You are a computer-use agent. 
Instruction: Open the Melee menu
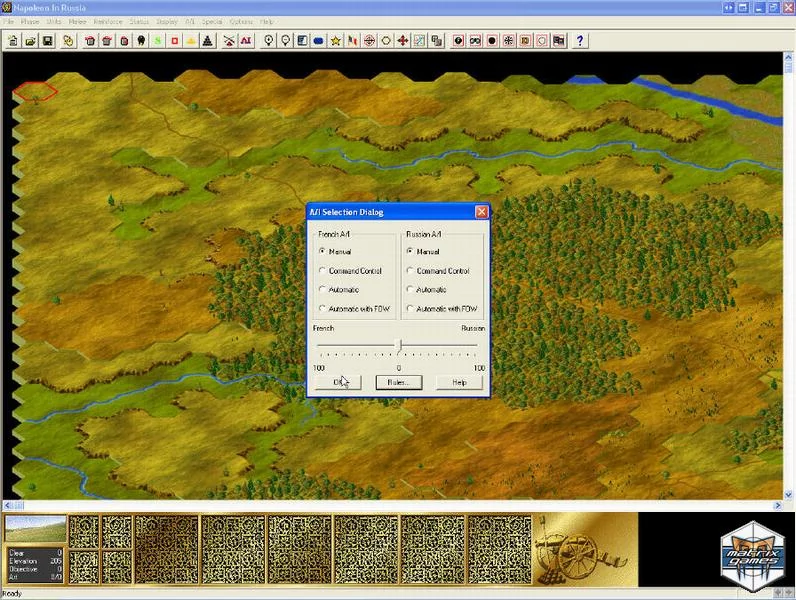(x=78, y=21)
